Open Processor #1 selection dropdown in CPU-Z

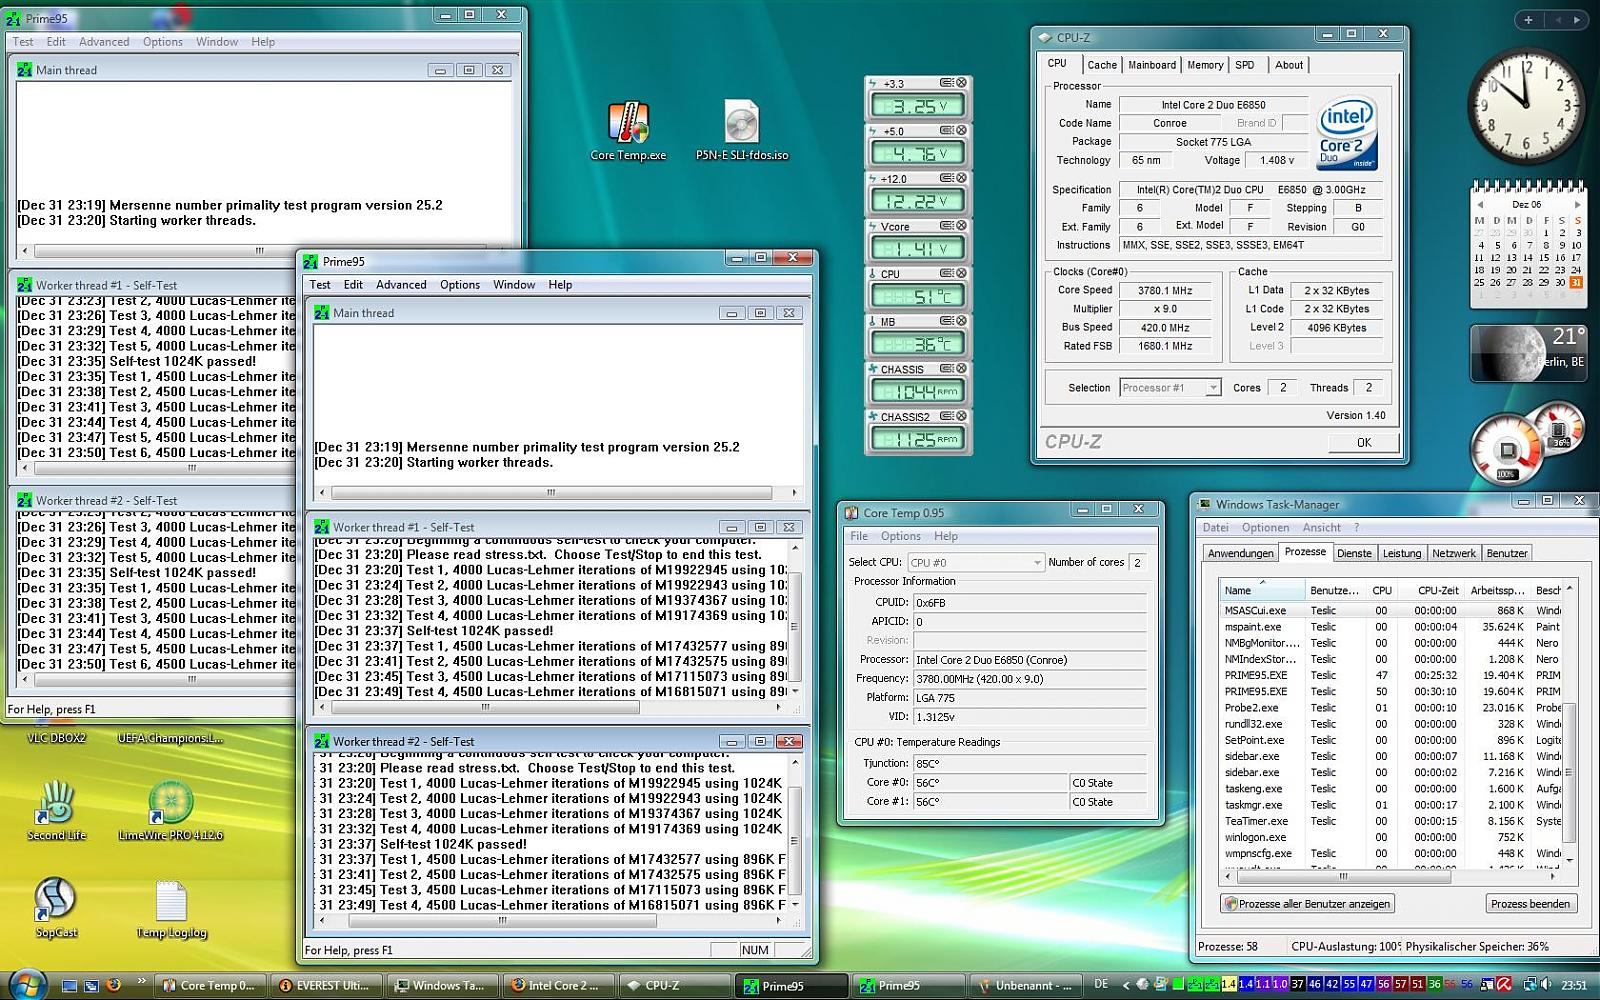1171,388
